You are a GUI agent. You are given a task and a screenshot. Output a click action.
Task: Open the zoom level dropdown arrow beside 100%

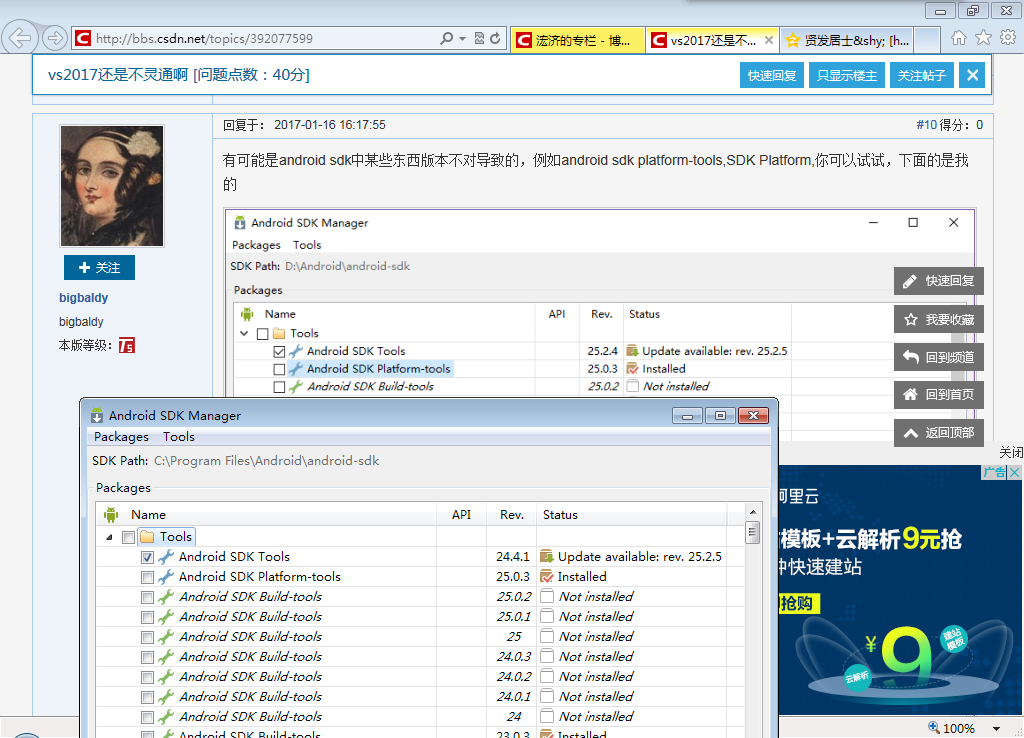[x=997, y=728]
